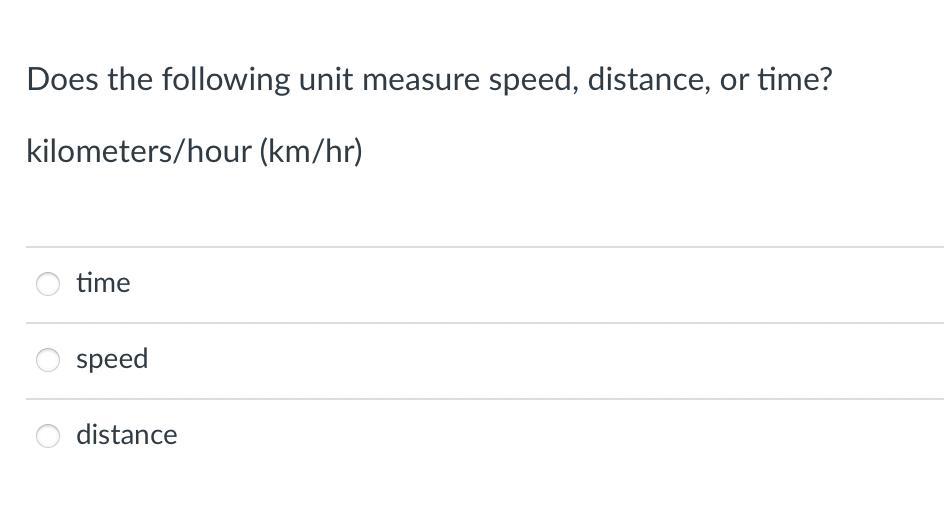Viewport: 944px width, 506px height.
Task: Click the "(km/hr)" abbreviation
Action: click(x=311, y=152)
